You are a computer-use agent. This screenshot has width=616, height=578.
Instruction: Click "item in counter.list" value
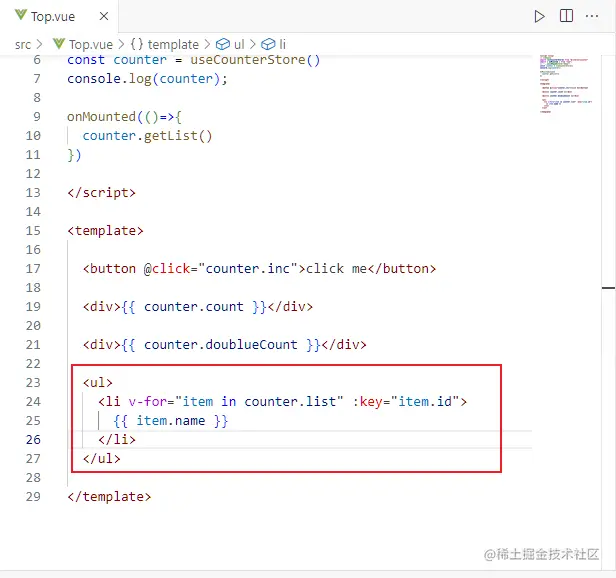point(259,402)
